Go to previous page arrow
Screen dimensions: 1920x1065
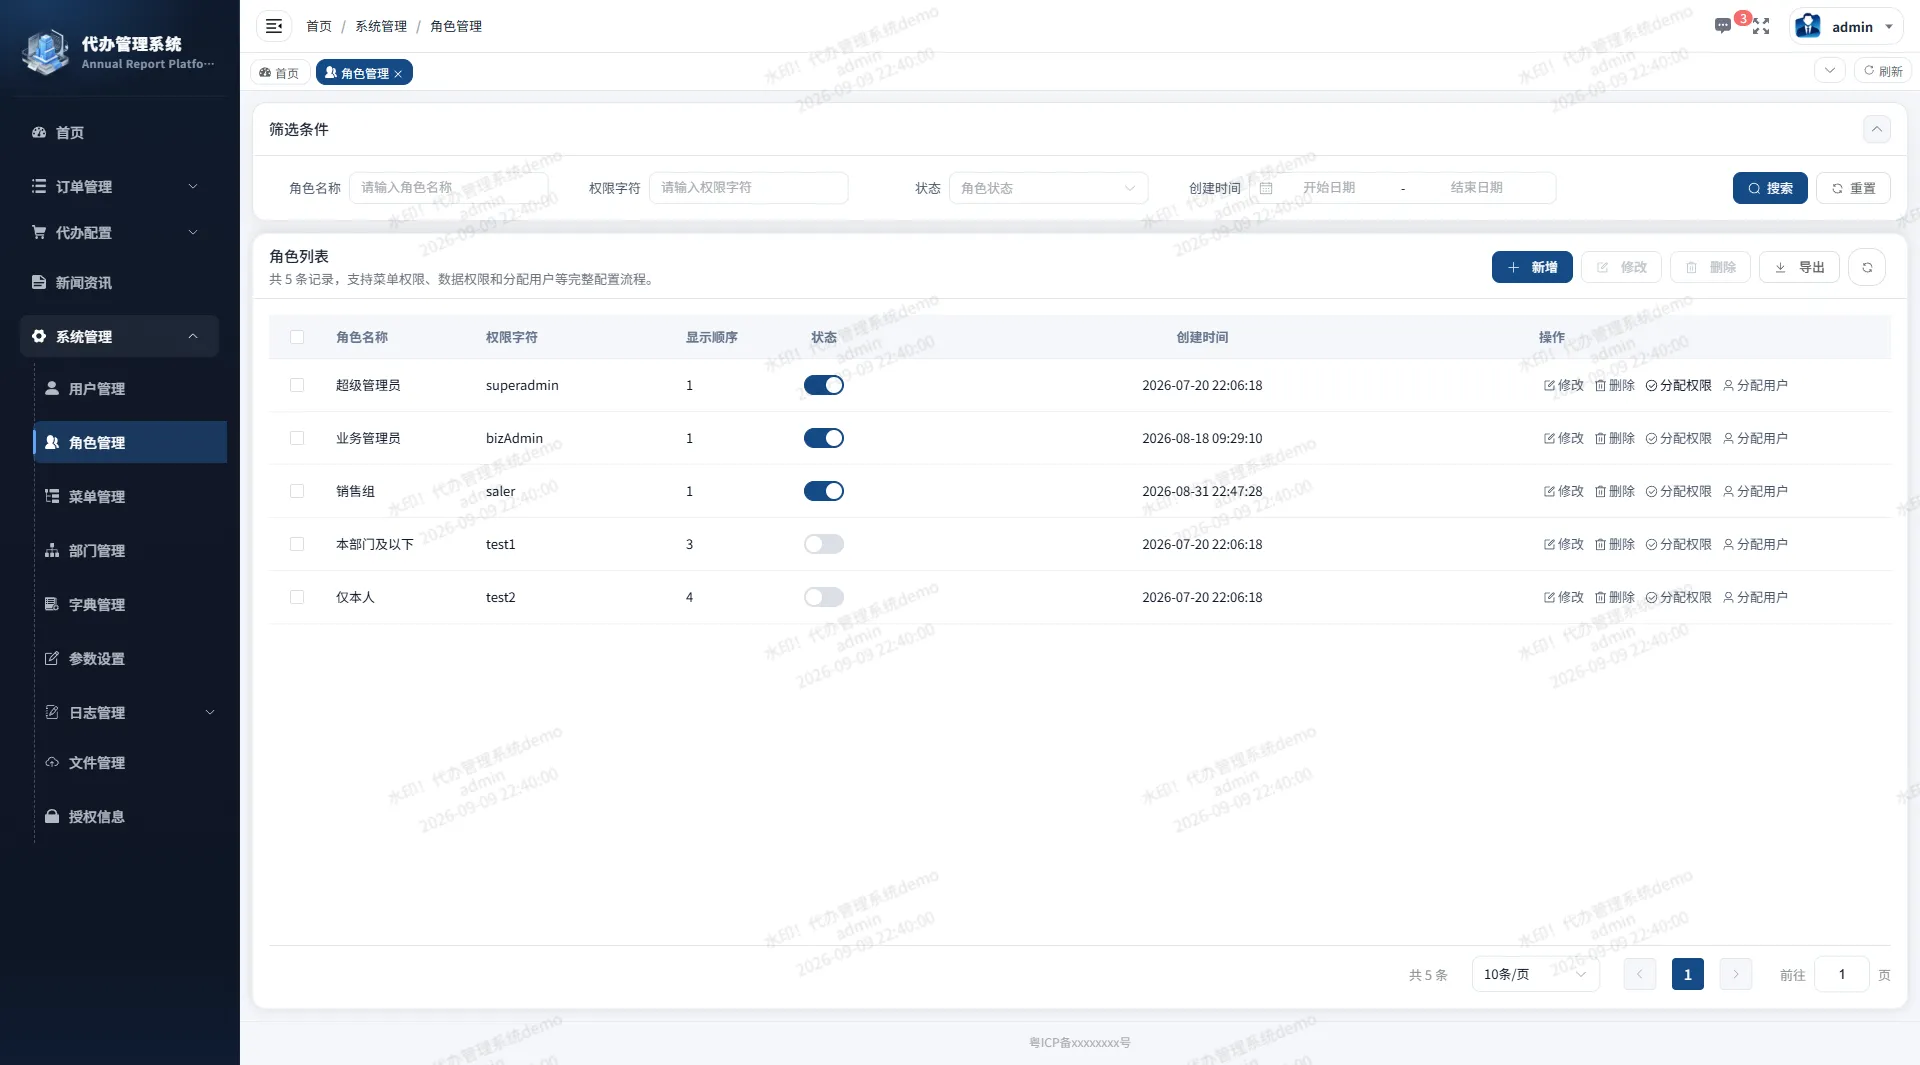point(1640,975)
